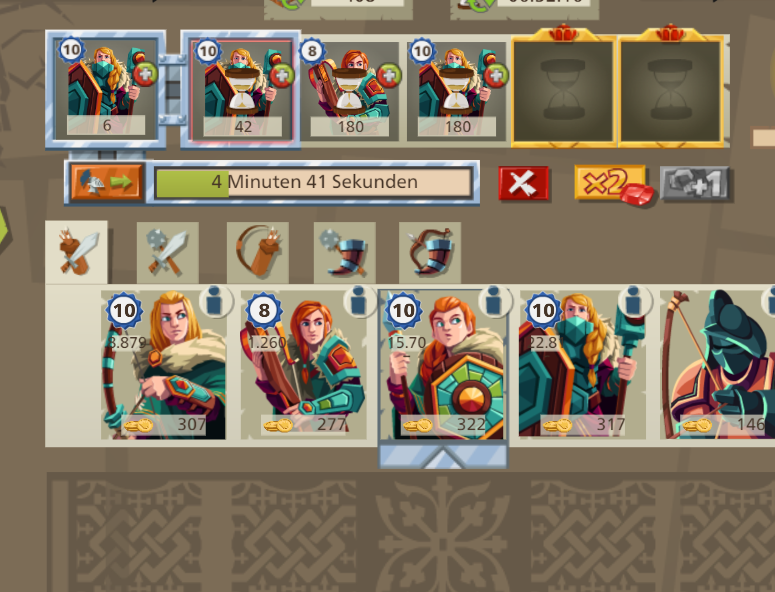Screen dimensions: 775x592
Task: Select the bow and horn tab
Action: pyautogui.click(x=430, y=254)
